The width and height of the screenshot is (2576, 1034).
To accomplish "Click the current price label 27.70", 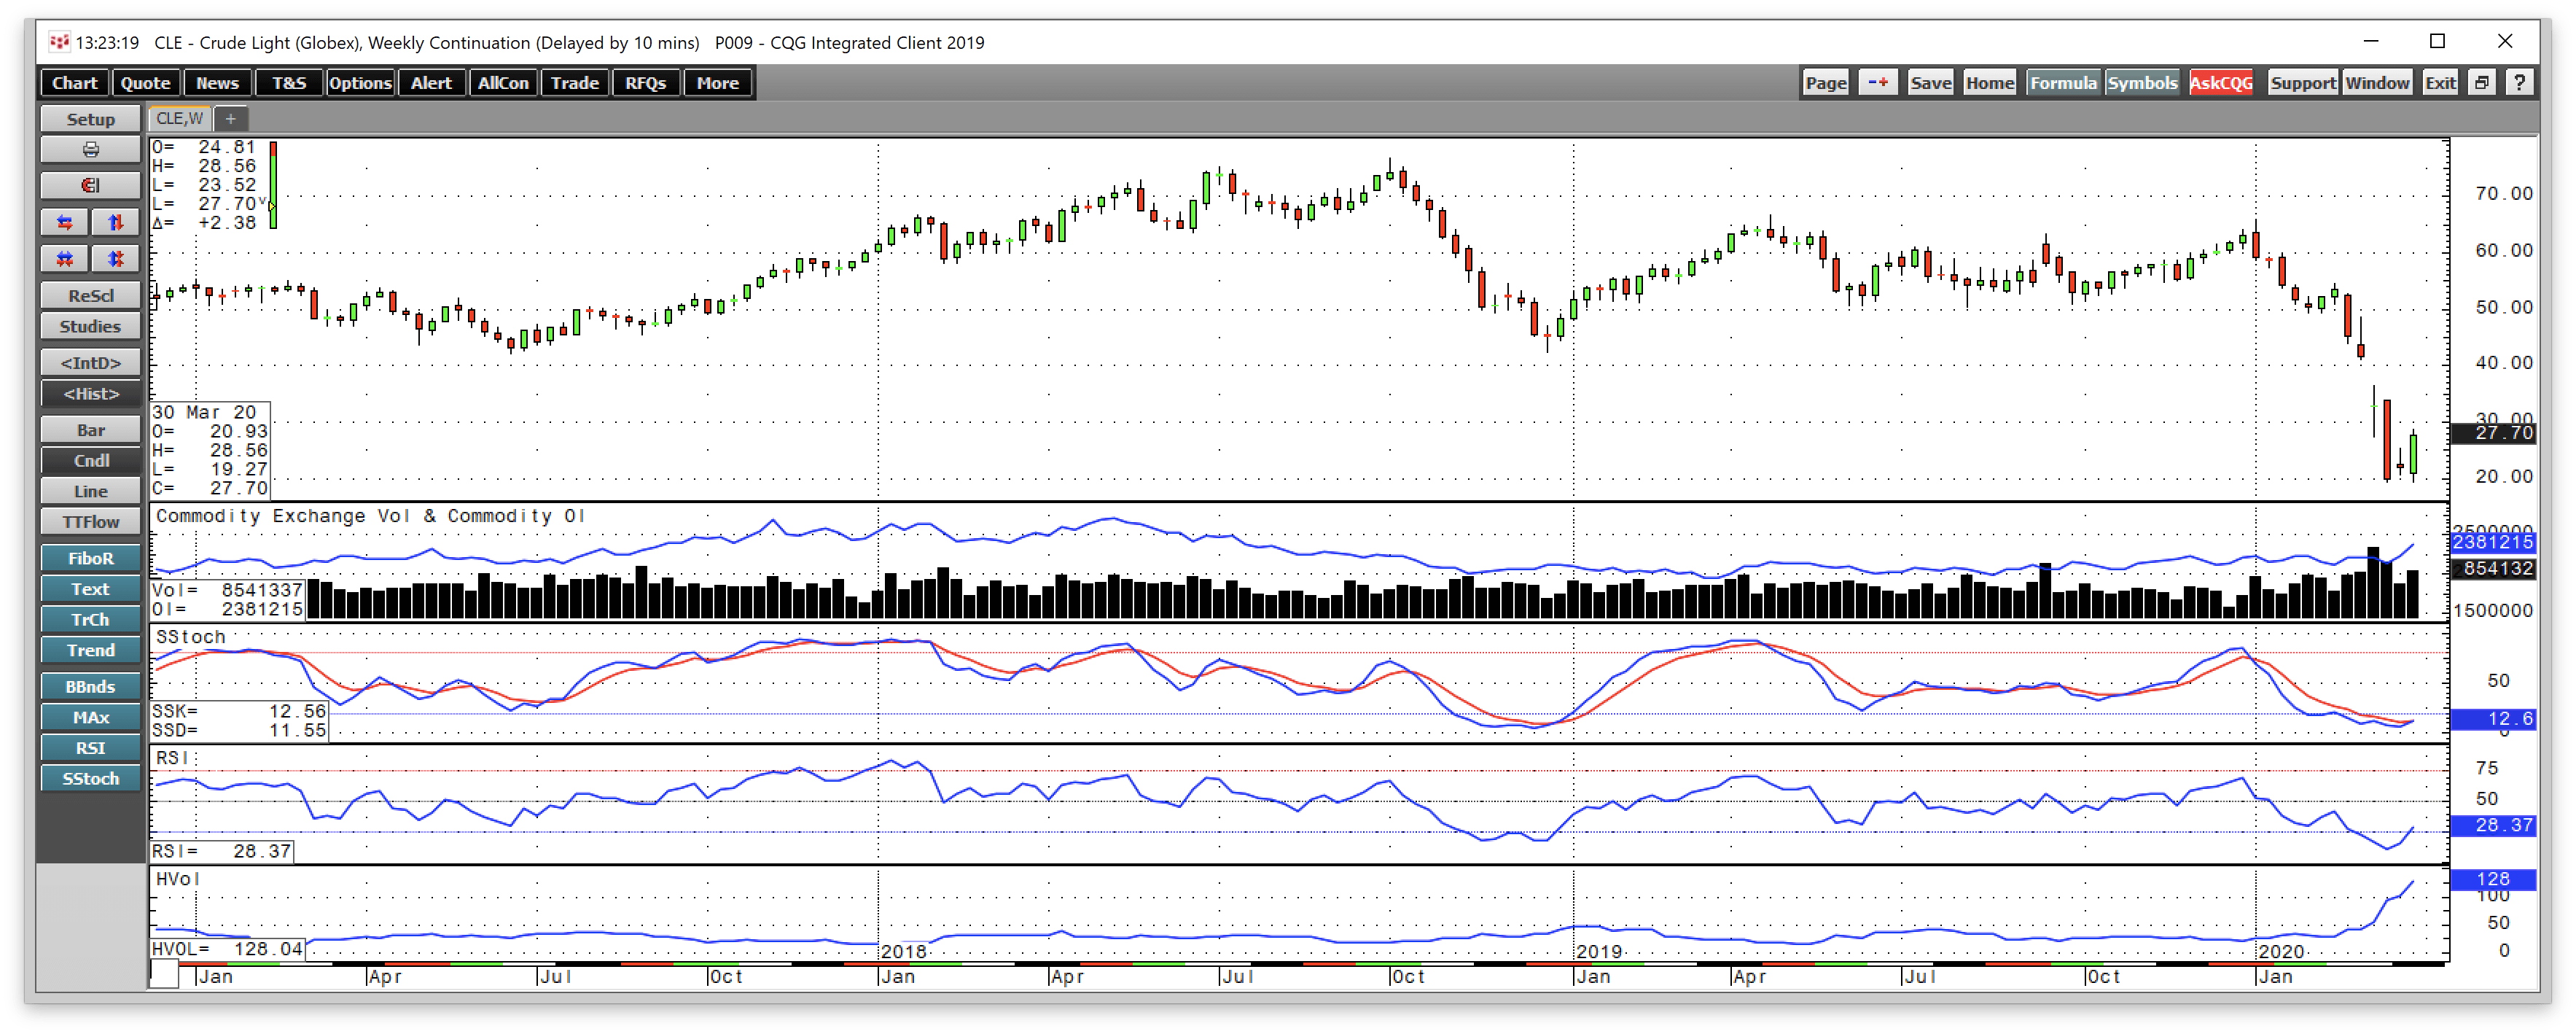I will 2496,433.
